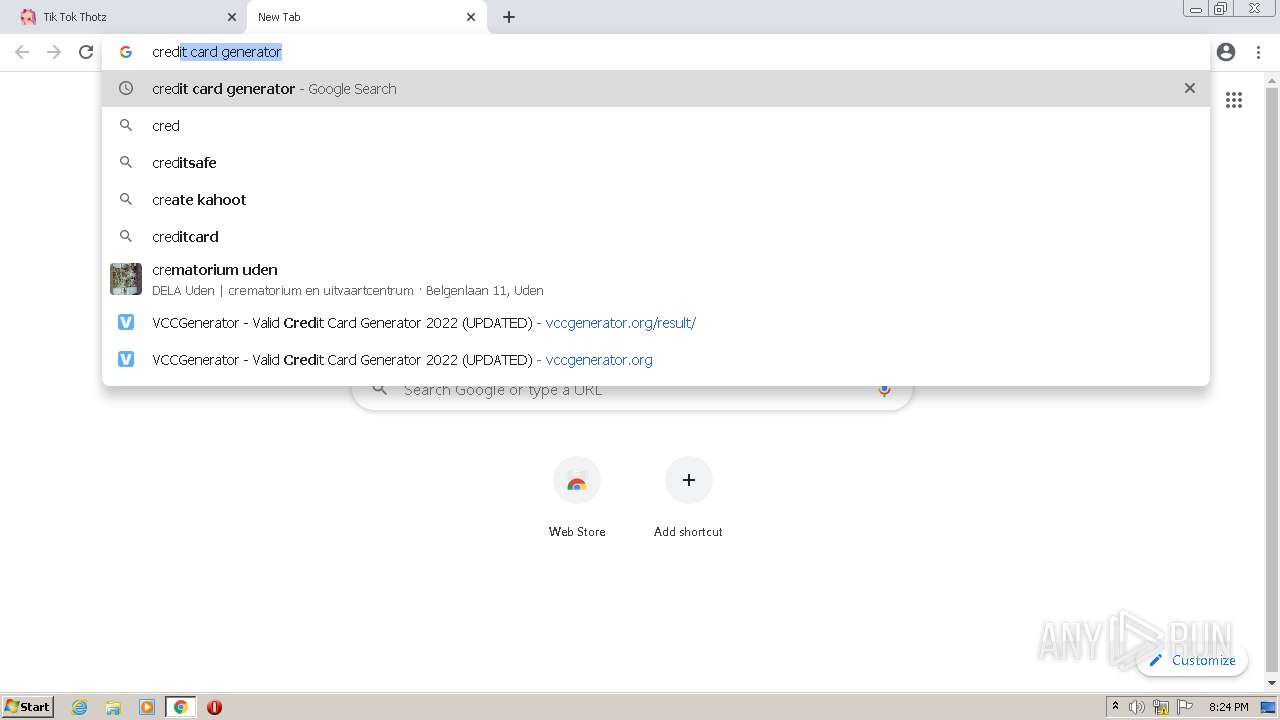Viewport: 1280px width, 720px height.
Task: Open the Chrome profile avatar menu
Action: point(1226,52)
